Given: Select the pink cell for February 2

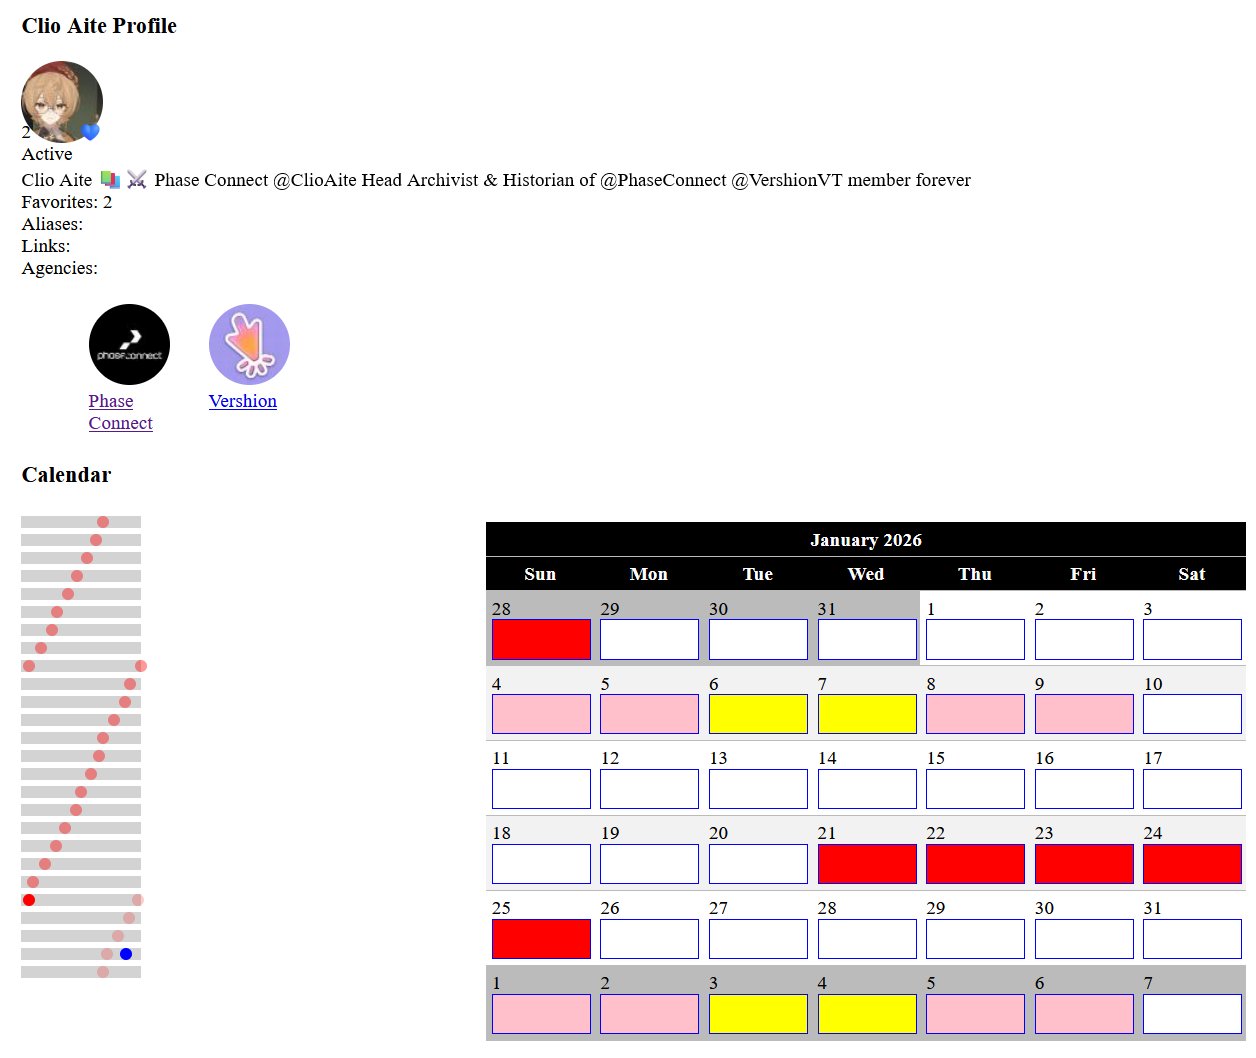Looking at the screenshot, I should pos(649,1014).
